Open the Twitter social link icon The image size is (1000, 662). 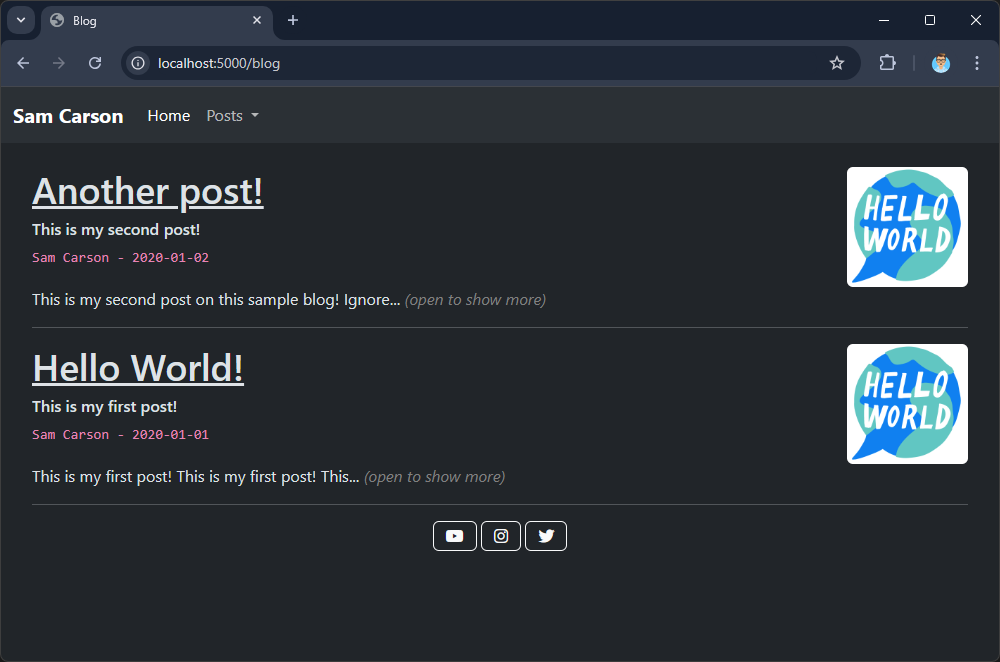546,536
